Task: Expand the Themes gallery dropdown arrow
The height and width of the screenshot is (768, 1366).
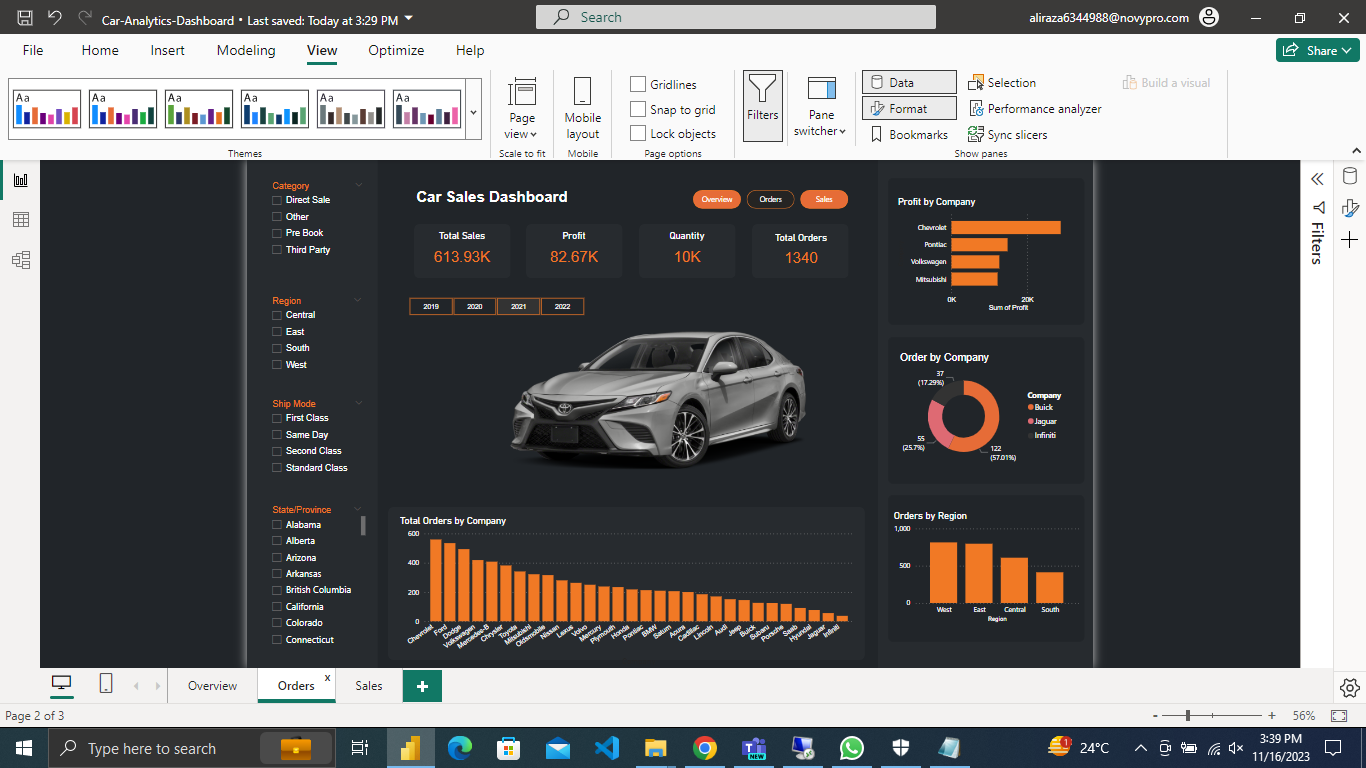Action: 473,113
